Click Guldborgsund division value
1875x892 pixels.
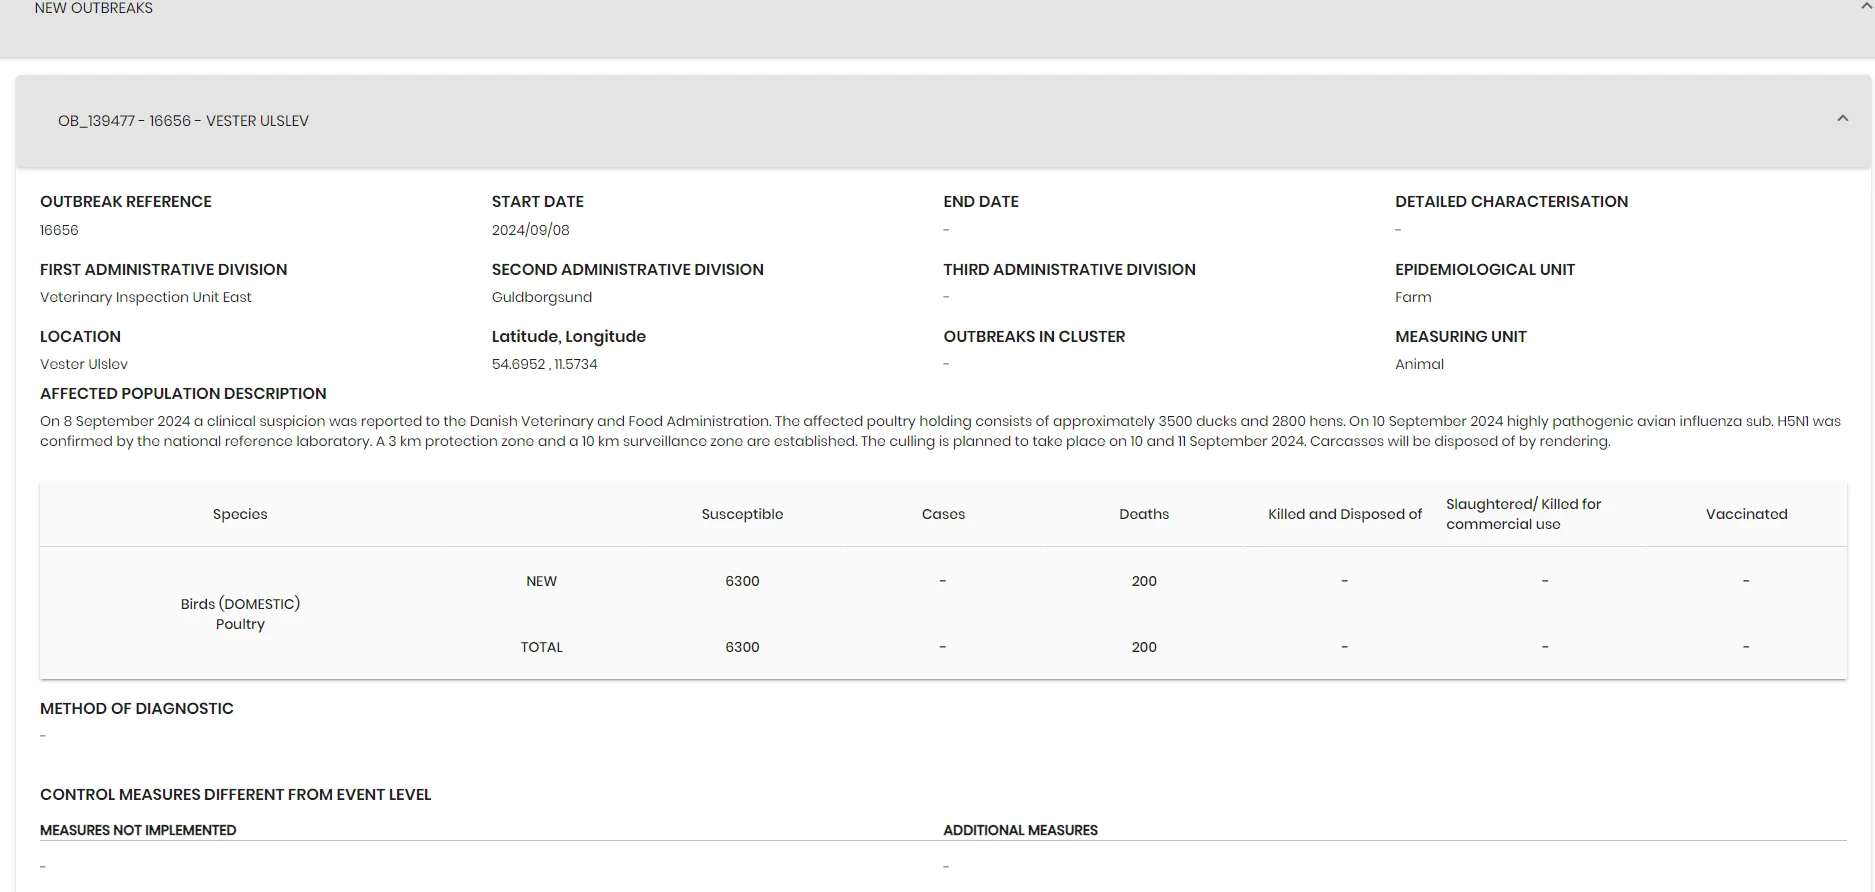(542, 297)
